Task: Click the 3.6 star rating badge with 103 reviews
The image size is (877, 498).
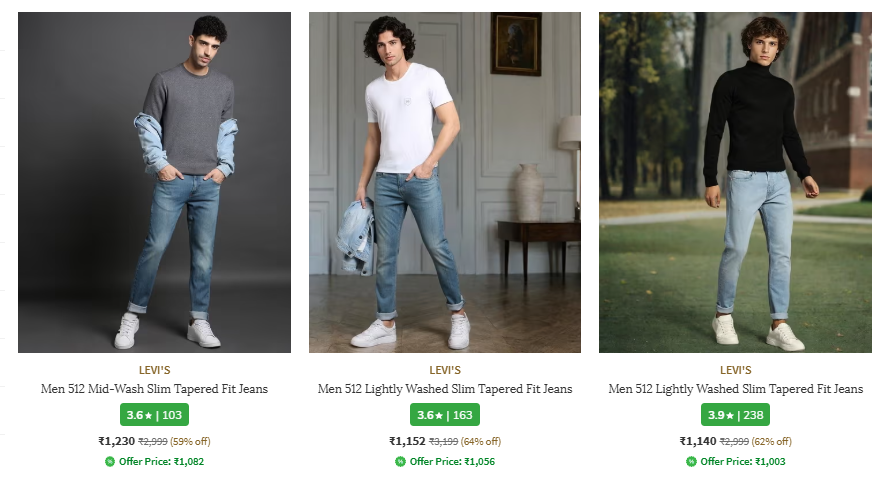Action: tap(154, 414)
